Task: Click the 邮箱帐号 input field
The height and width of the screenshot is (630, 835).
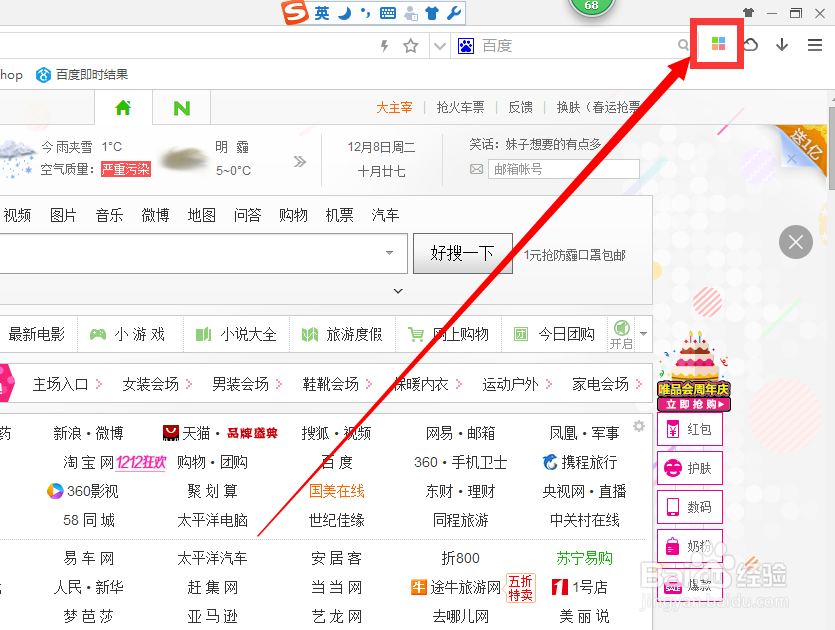Action: pos(563,168)
